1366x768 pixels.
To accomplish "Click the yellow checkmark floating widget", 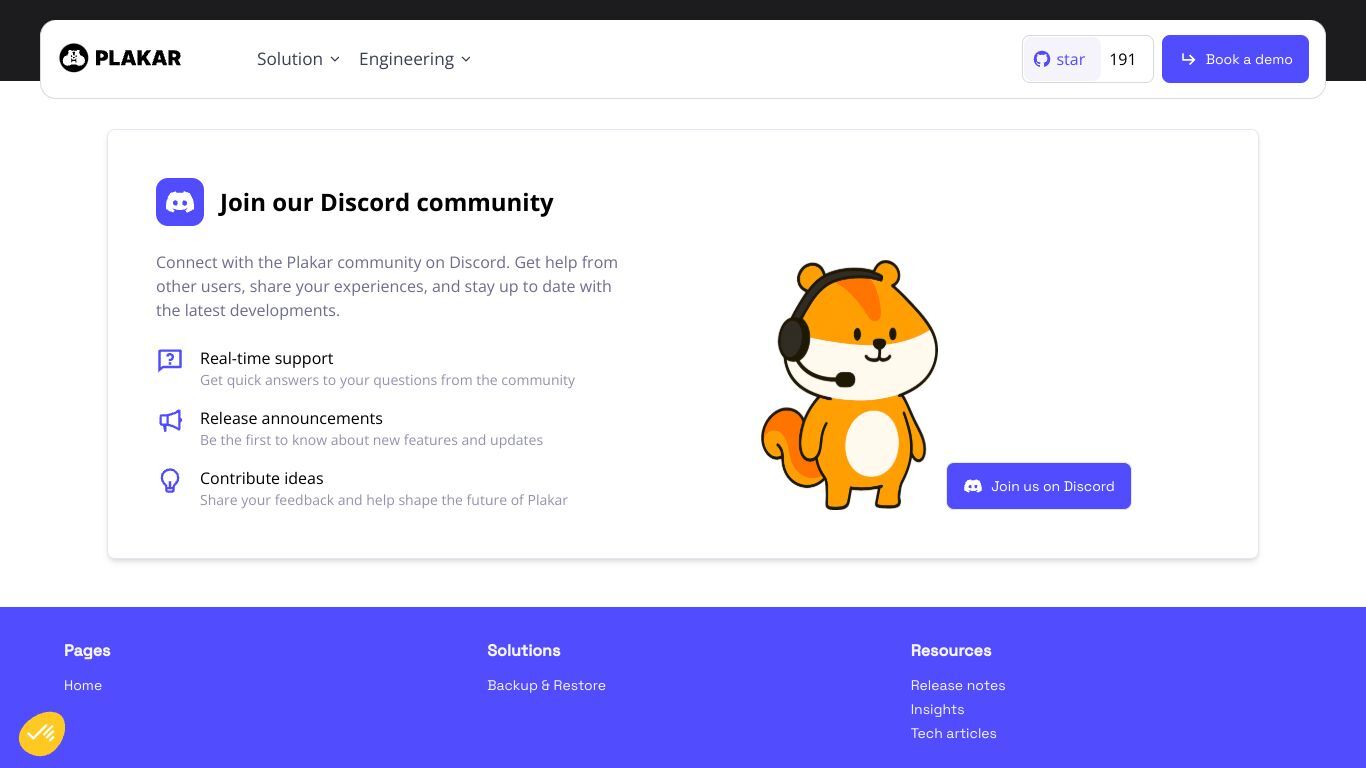I will 42,734.
